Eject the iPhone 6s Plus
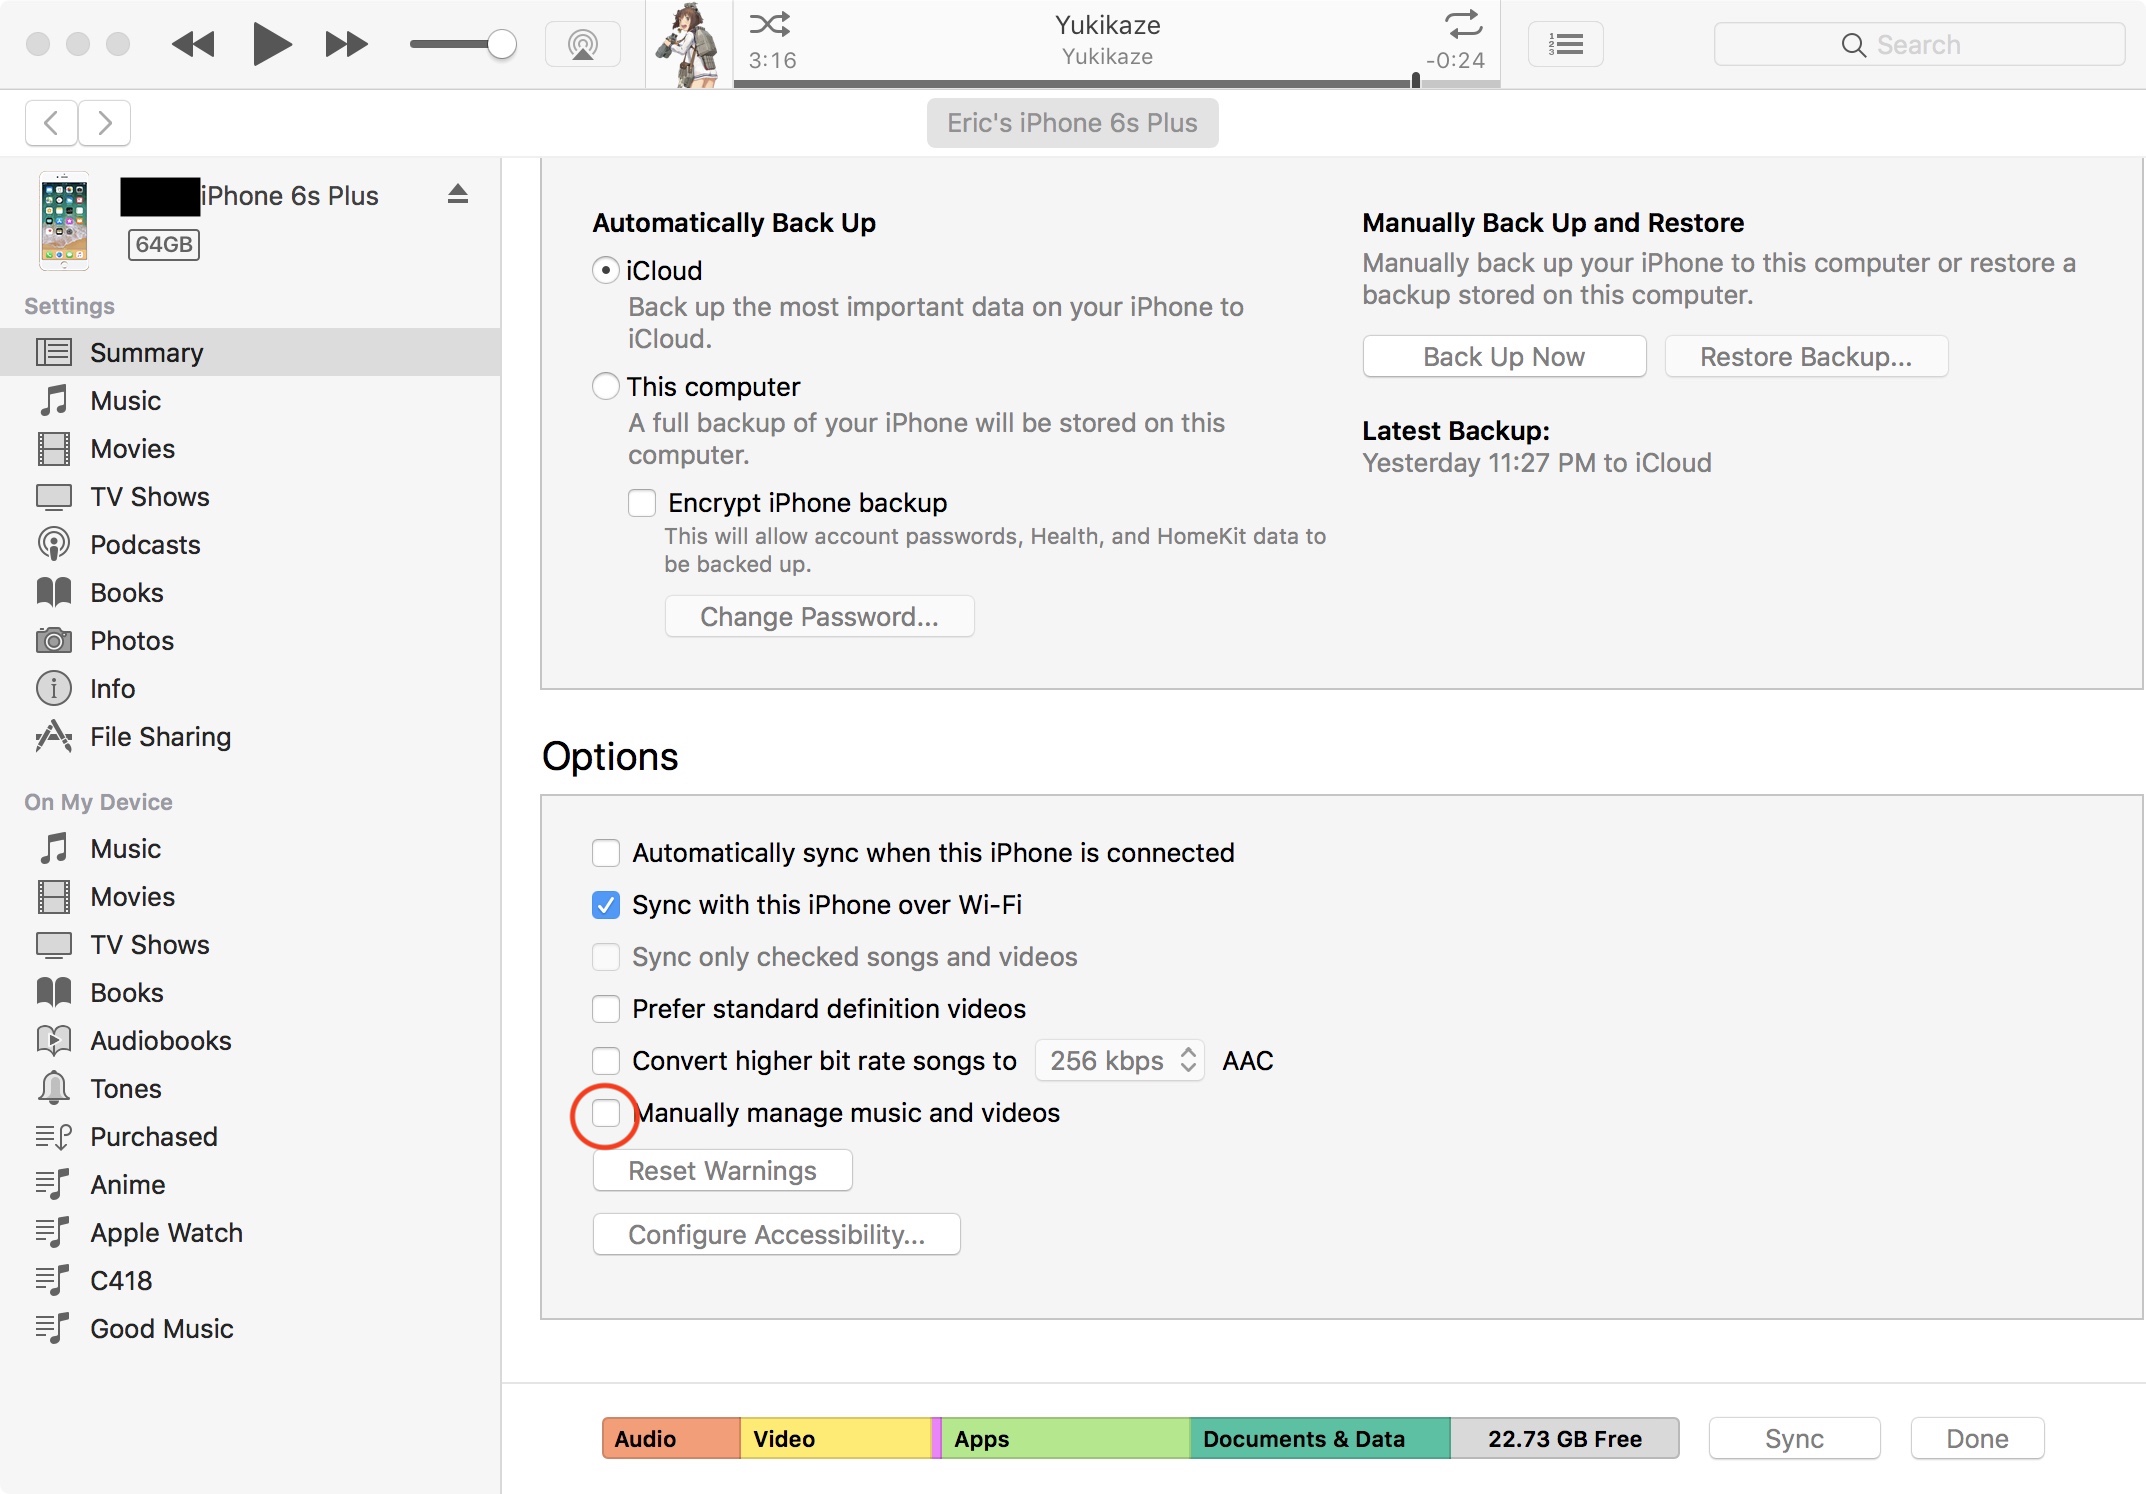Image resolution: width=2146 pixels, height=1494 pixels. point(458,194)
